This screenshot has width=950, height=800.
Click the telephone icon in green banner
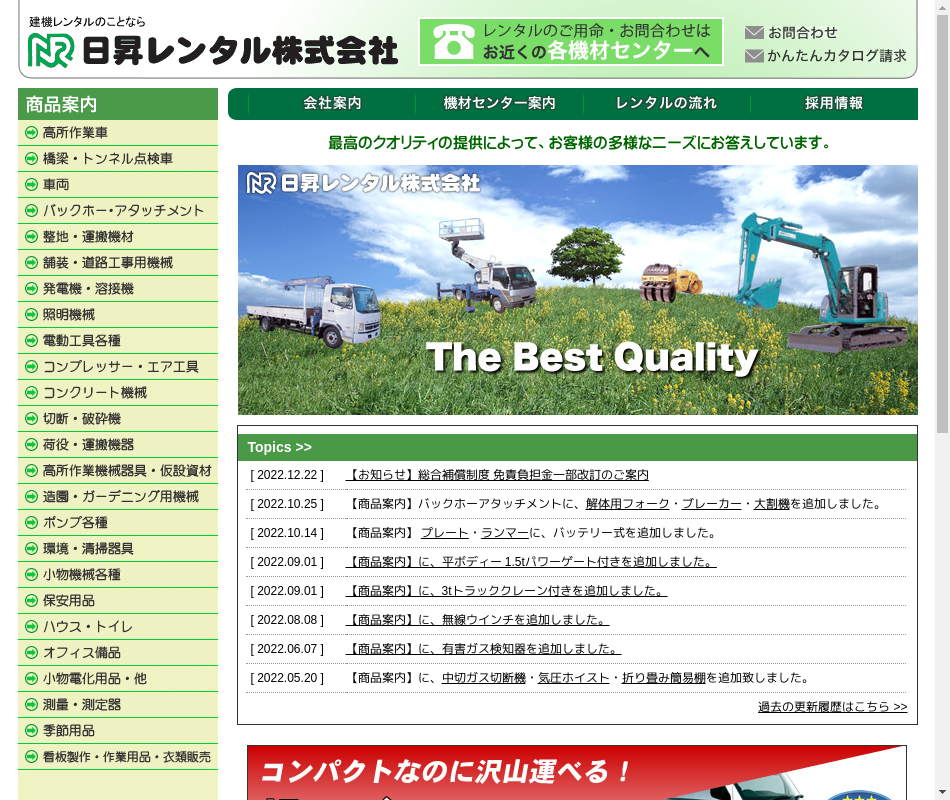coord(454,42)
